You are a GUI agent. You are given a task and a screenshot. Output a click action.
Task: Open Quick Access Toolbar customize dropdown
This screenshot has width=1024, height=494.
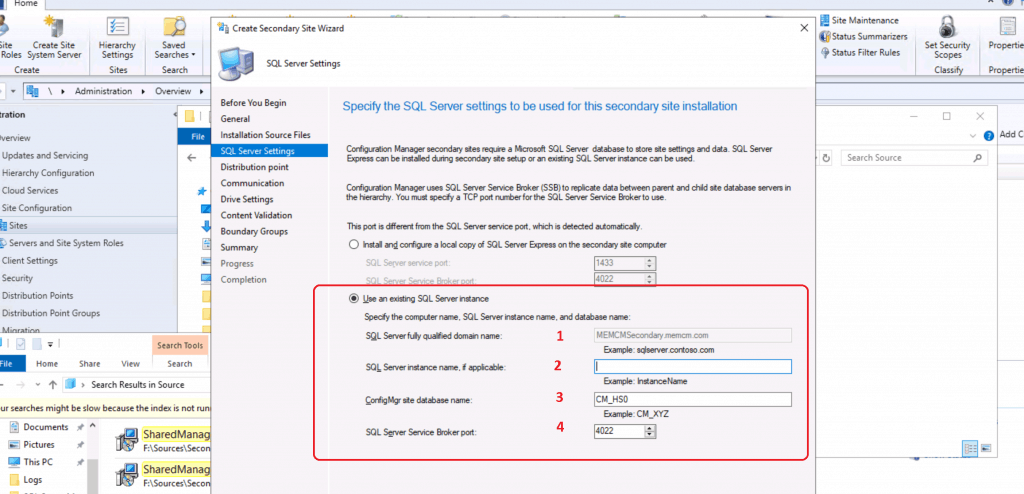[50, 344]
